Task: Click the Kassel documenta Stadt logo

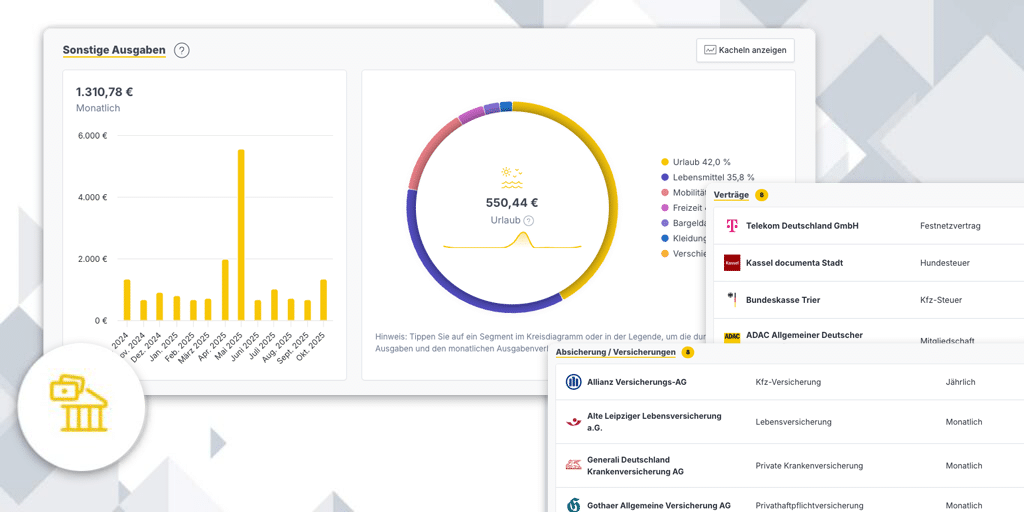Action: (x=732, y=263)
